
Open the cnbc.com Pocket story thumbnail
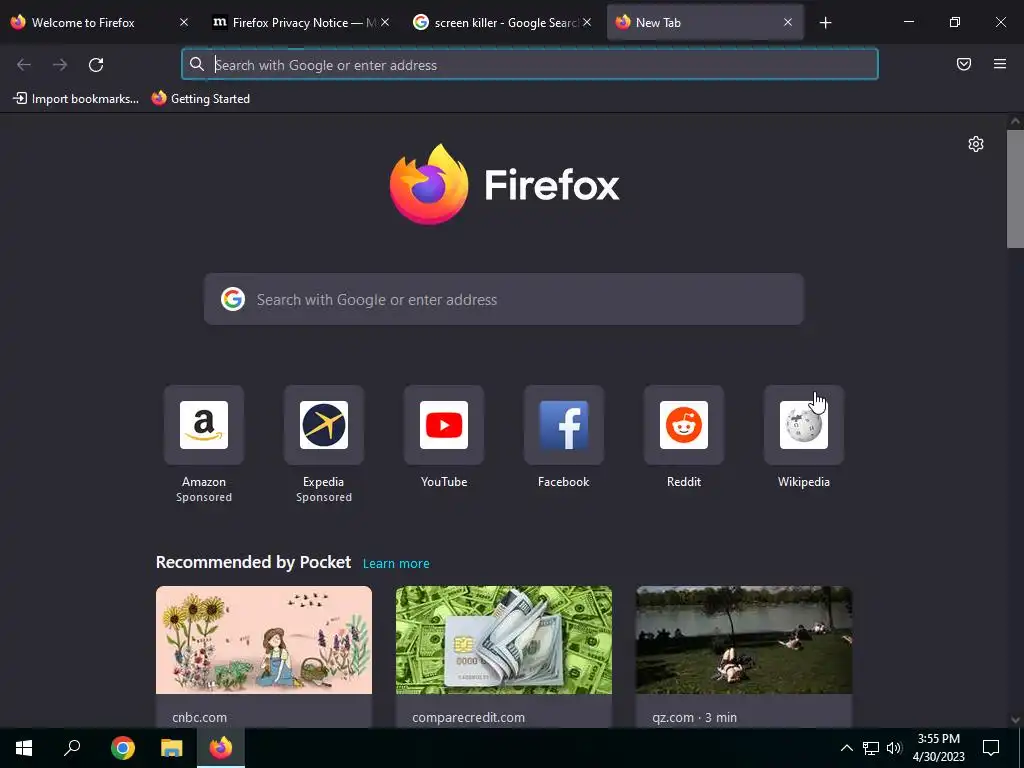point(264,640)
